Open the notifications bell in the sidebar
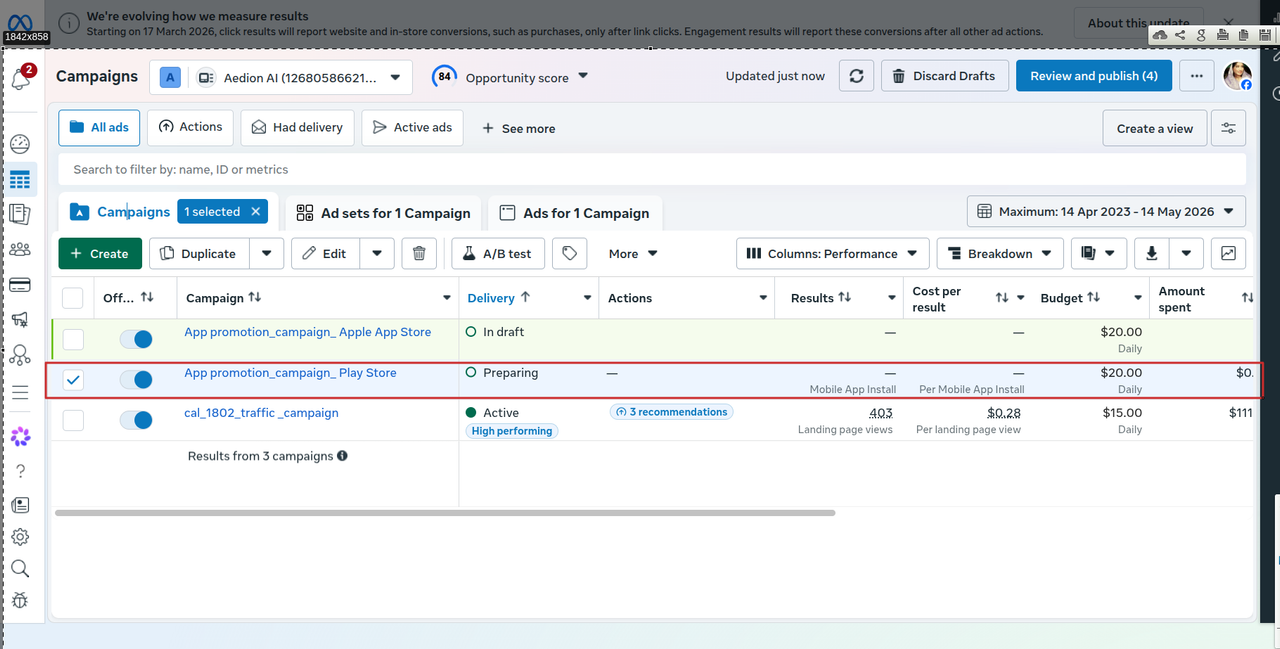The image size is (1280, 649). click(20, 80)
